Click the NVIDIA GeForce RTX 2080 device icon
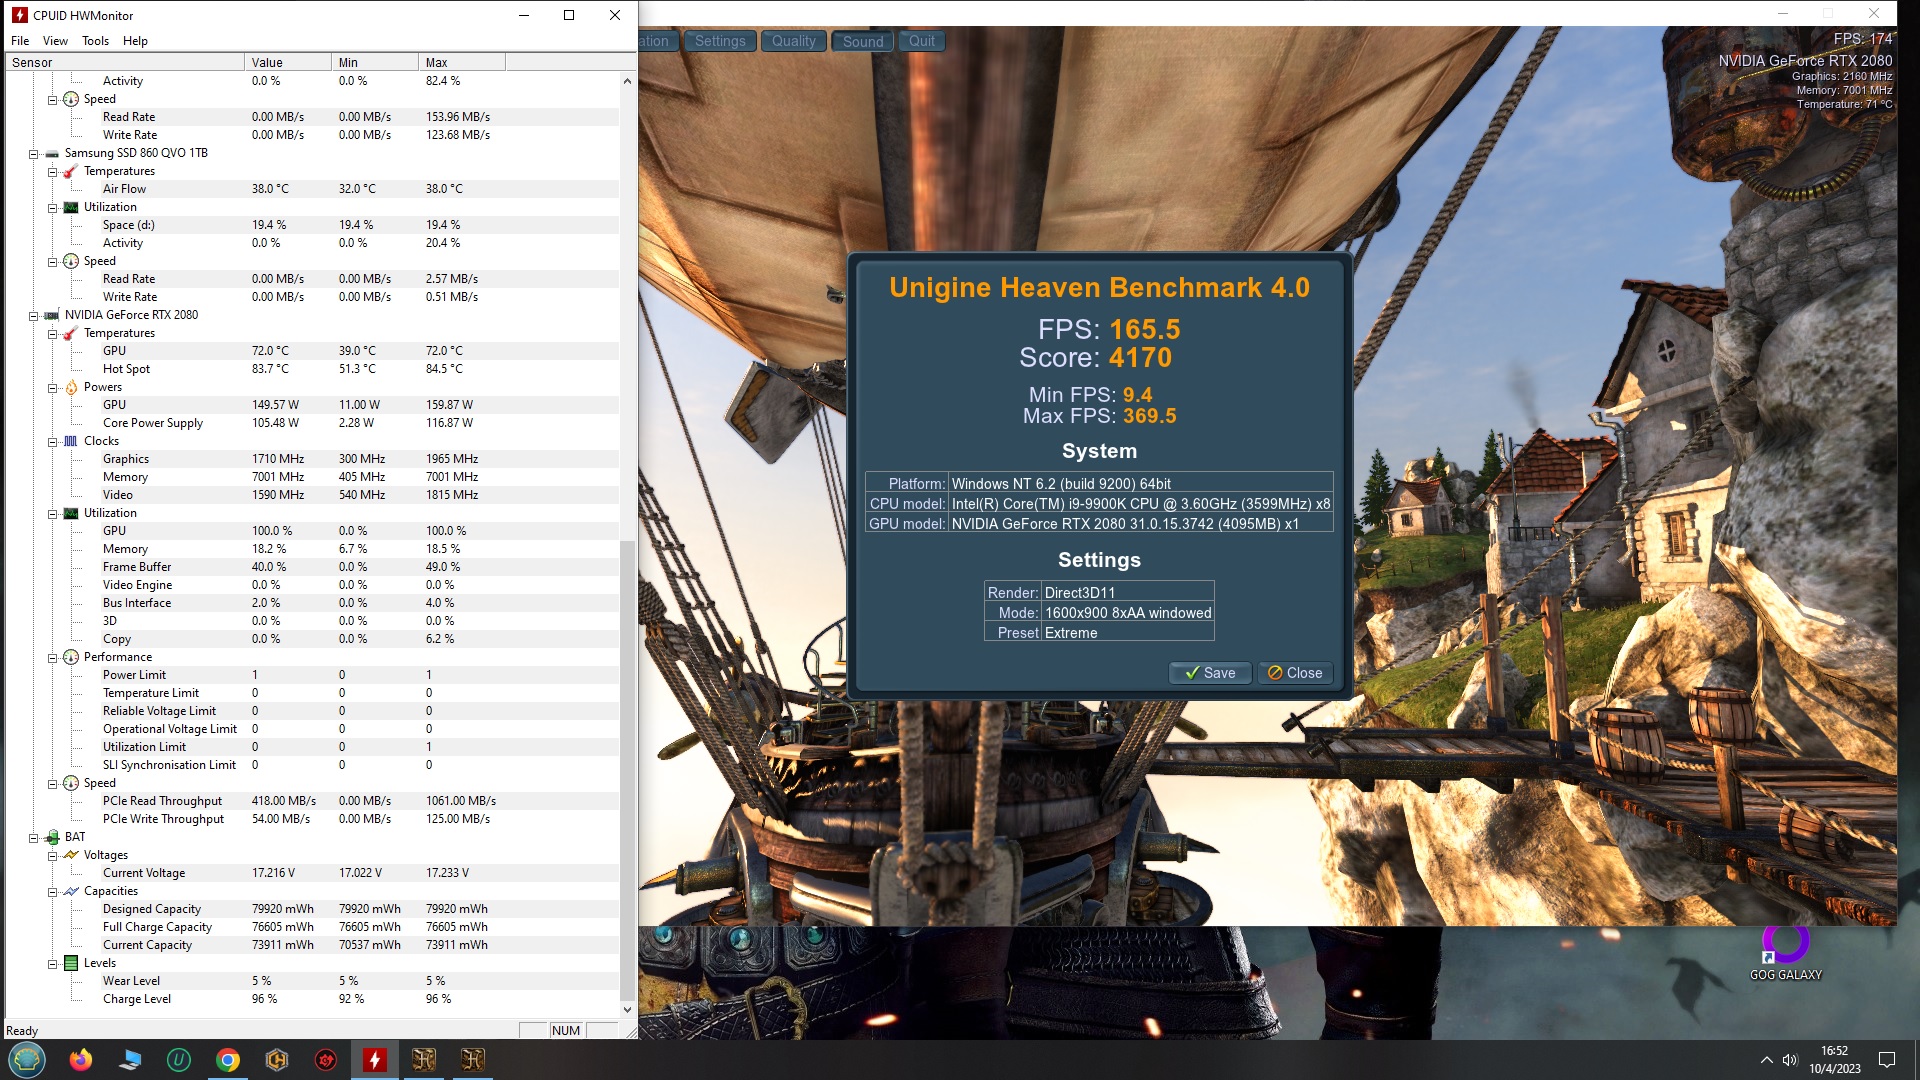 (51, 315)
